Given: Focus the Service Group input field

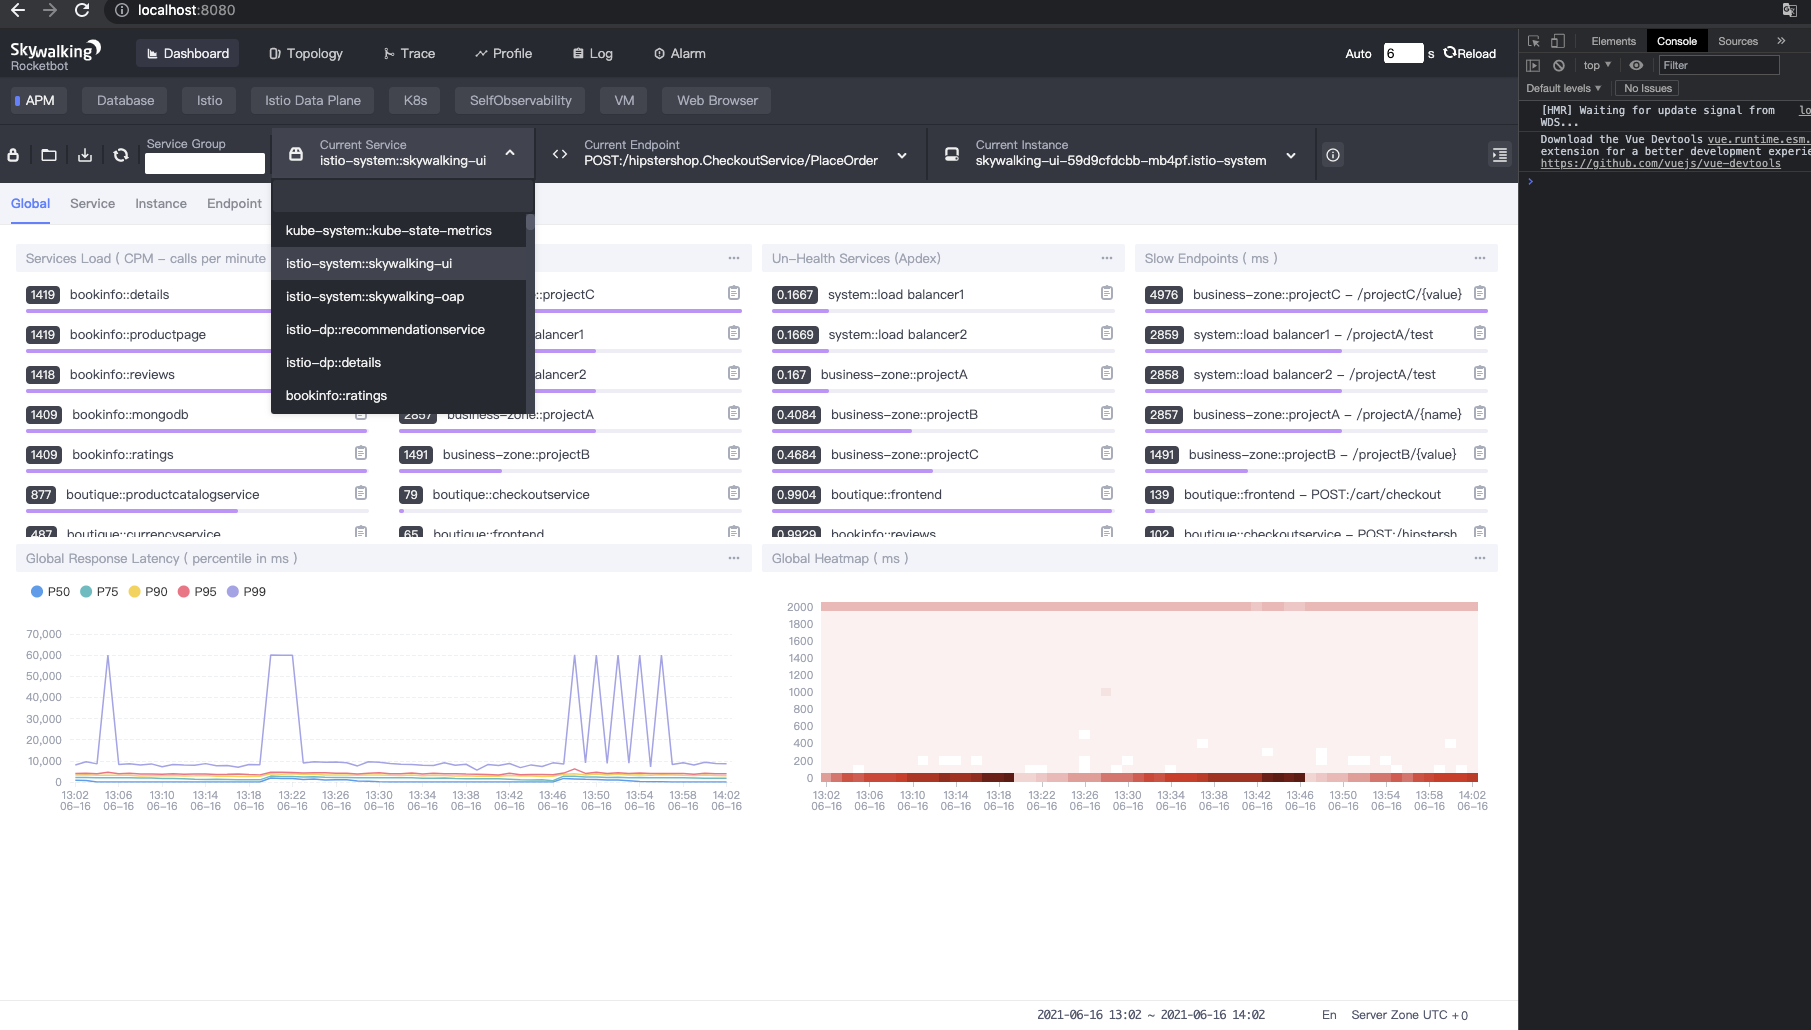Looking at the screenshot, I should coord(205,164).
